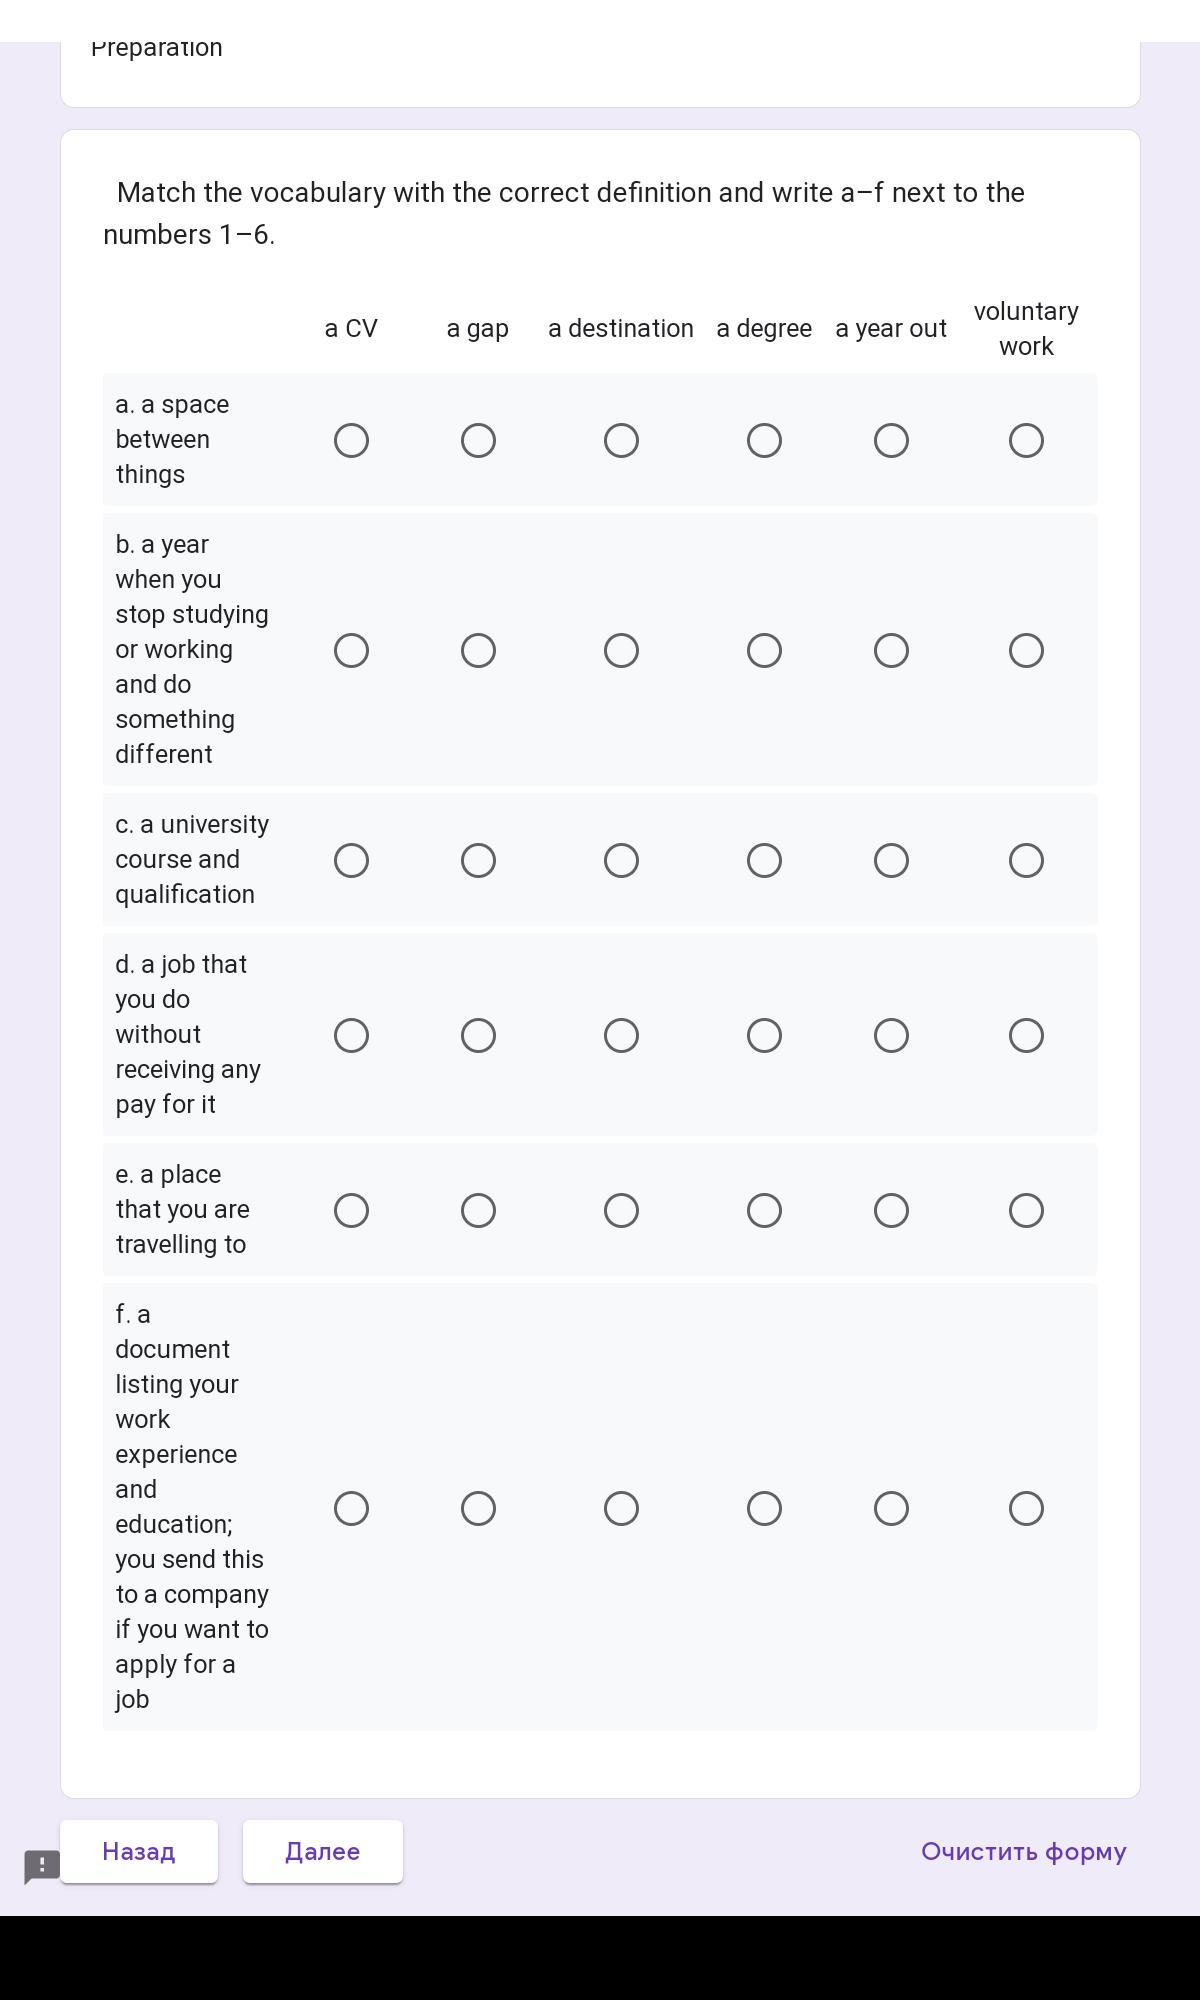
Task: Select 'a year out' for job without pay row
Action: tap(891, 1036)
